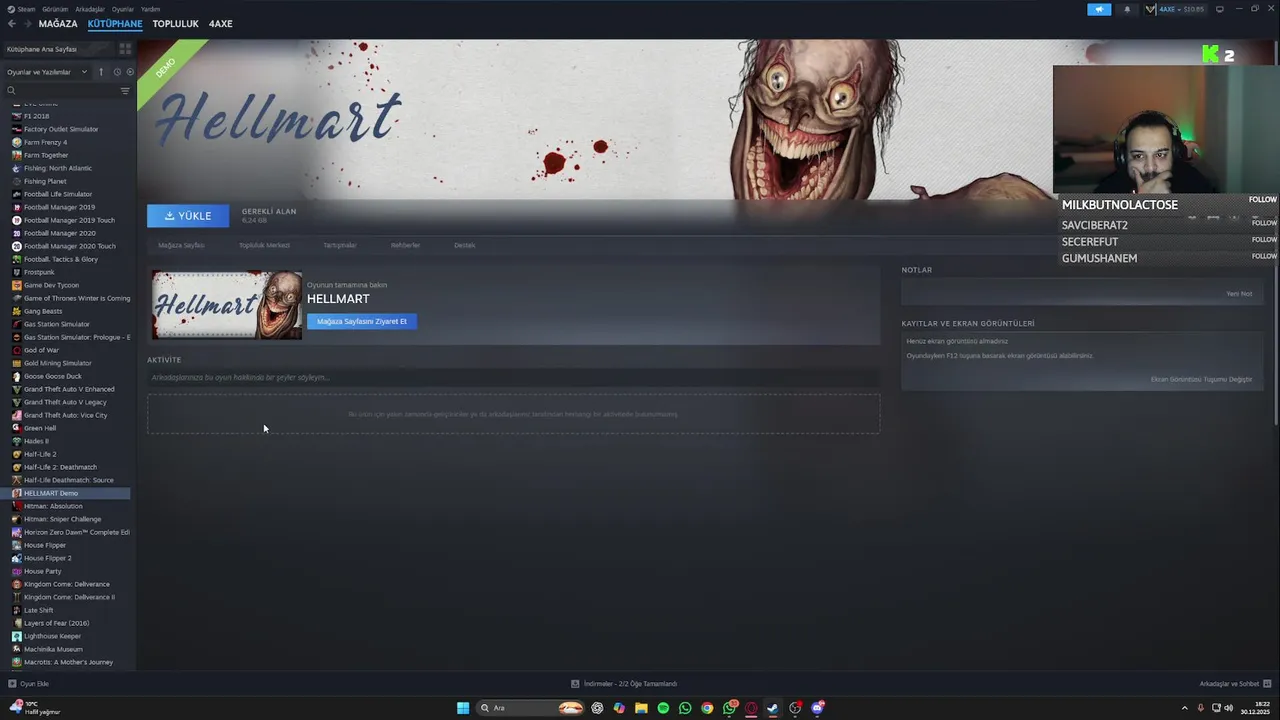This screenshot has height=720, width=1280.
Task: Open Spotify from the taskbar
Action: tap(663, 708)
